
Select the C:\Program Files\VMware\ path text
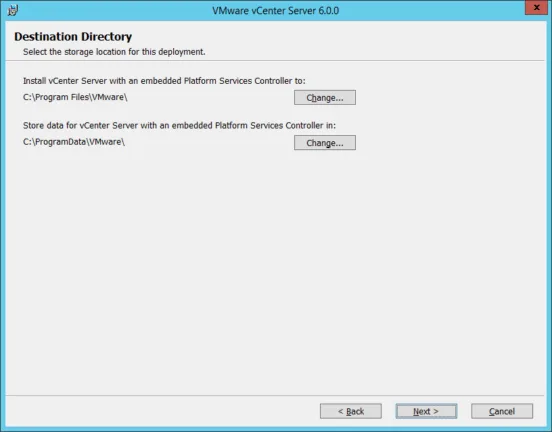pyautogui.click(x=75, y=97)
